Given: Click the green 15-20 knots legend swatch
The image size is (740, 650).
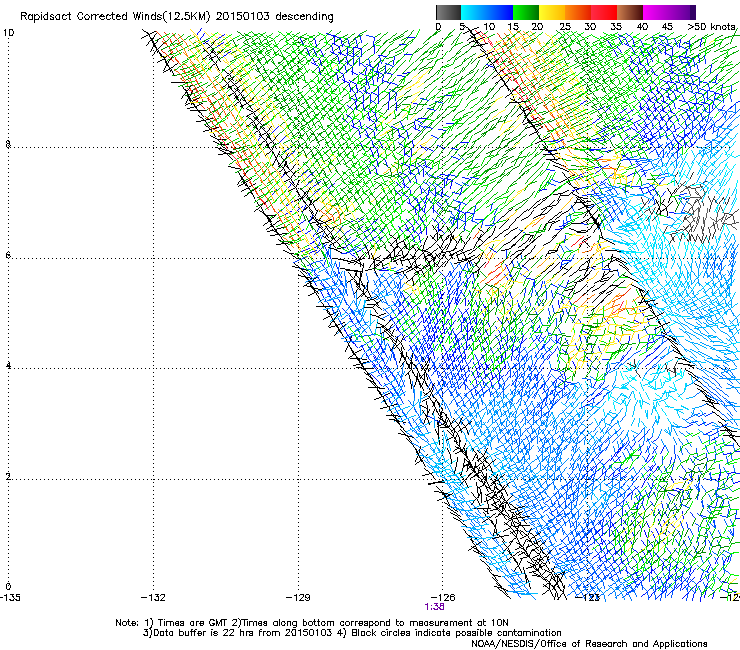Looking at the screenshot, I should tap(526, 12).
